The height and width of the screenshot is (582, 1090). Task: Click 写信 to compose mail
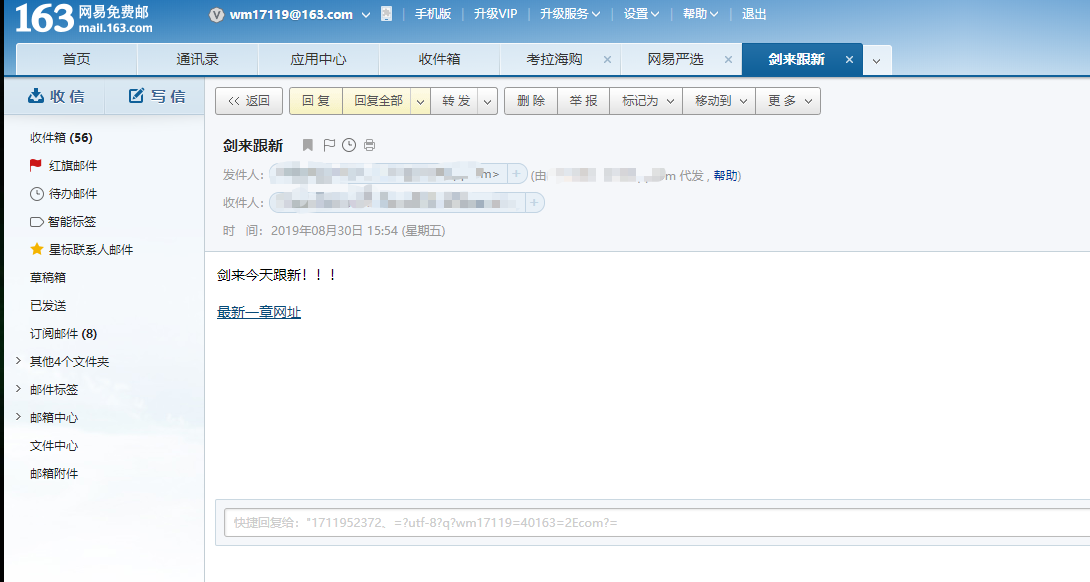[x=157, y=97]
